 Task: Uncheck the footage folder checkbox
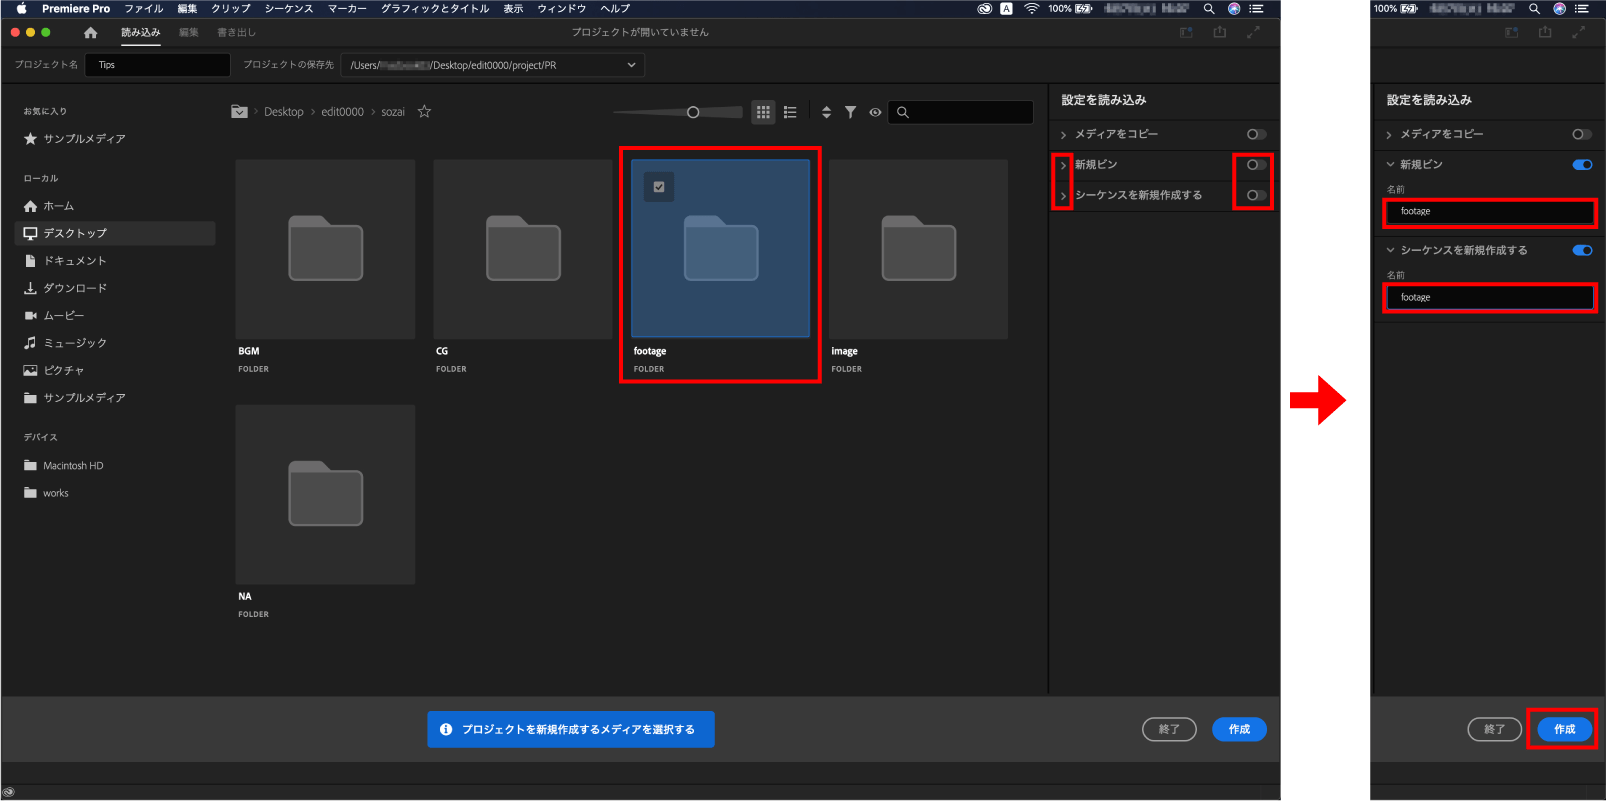pos(659,187)
